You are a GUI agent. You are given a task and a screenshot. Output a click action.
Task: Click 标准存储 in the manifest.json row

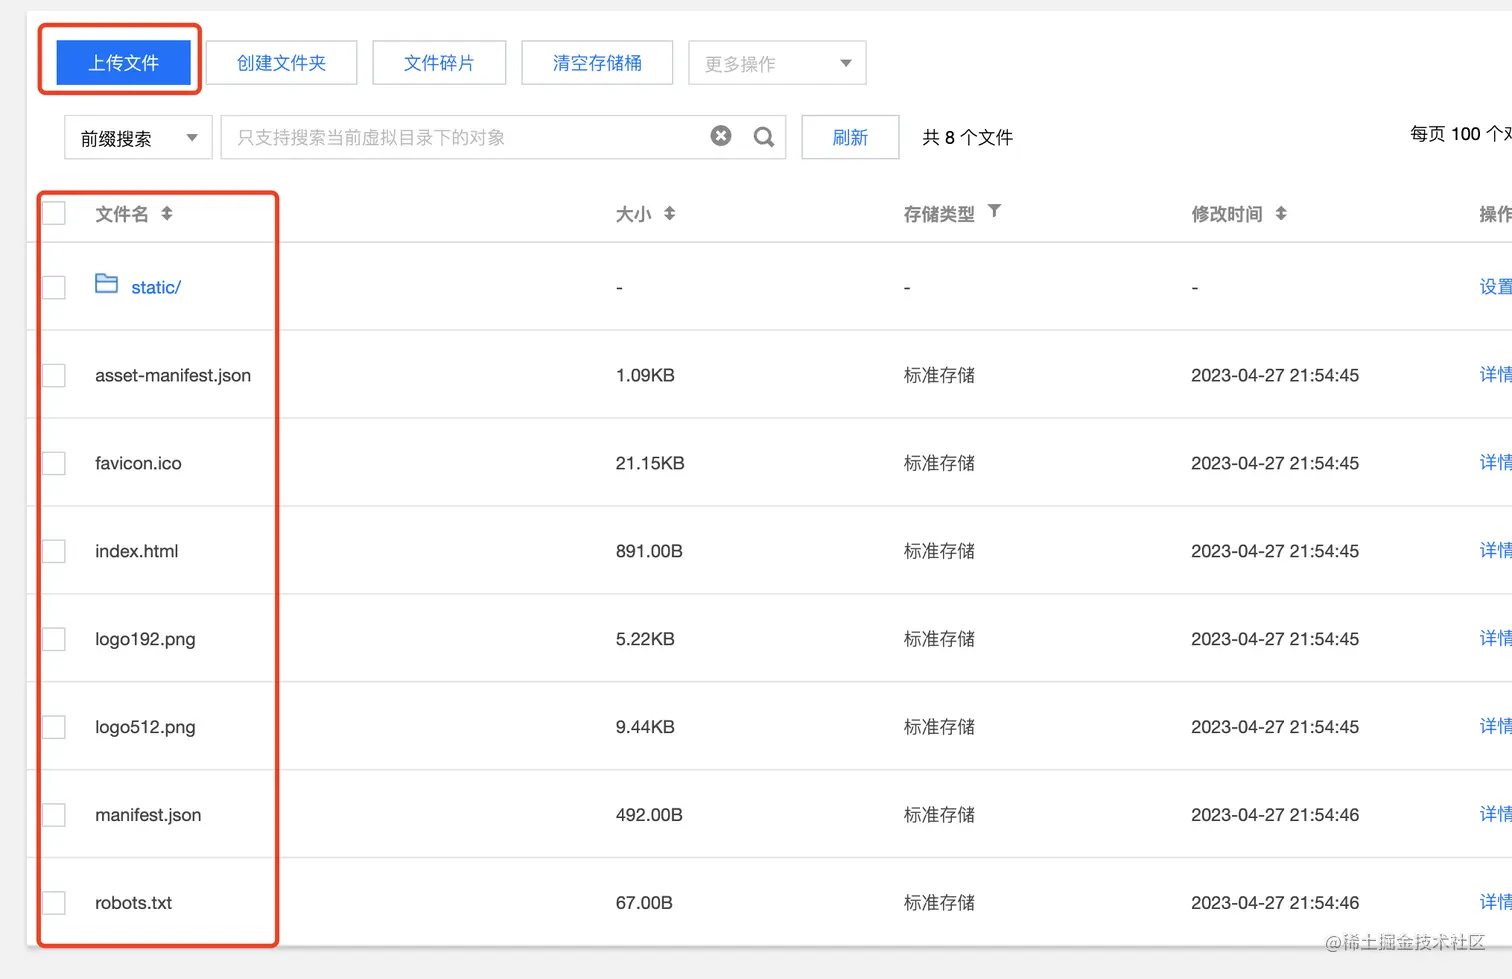click(939, 815)
